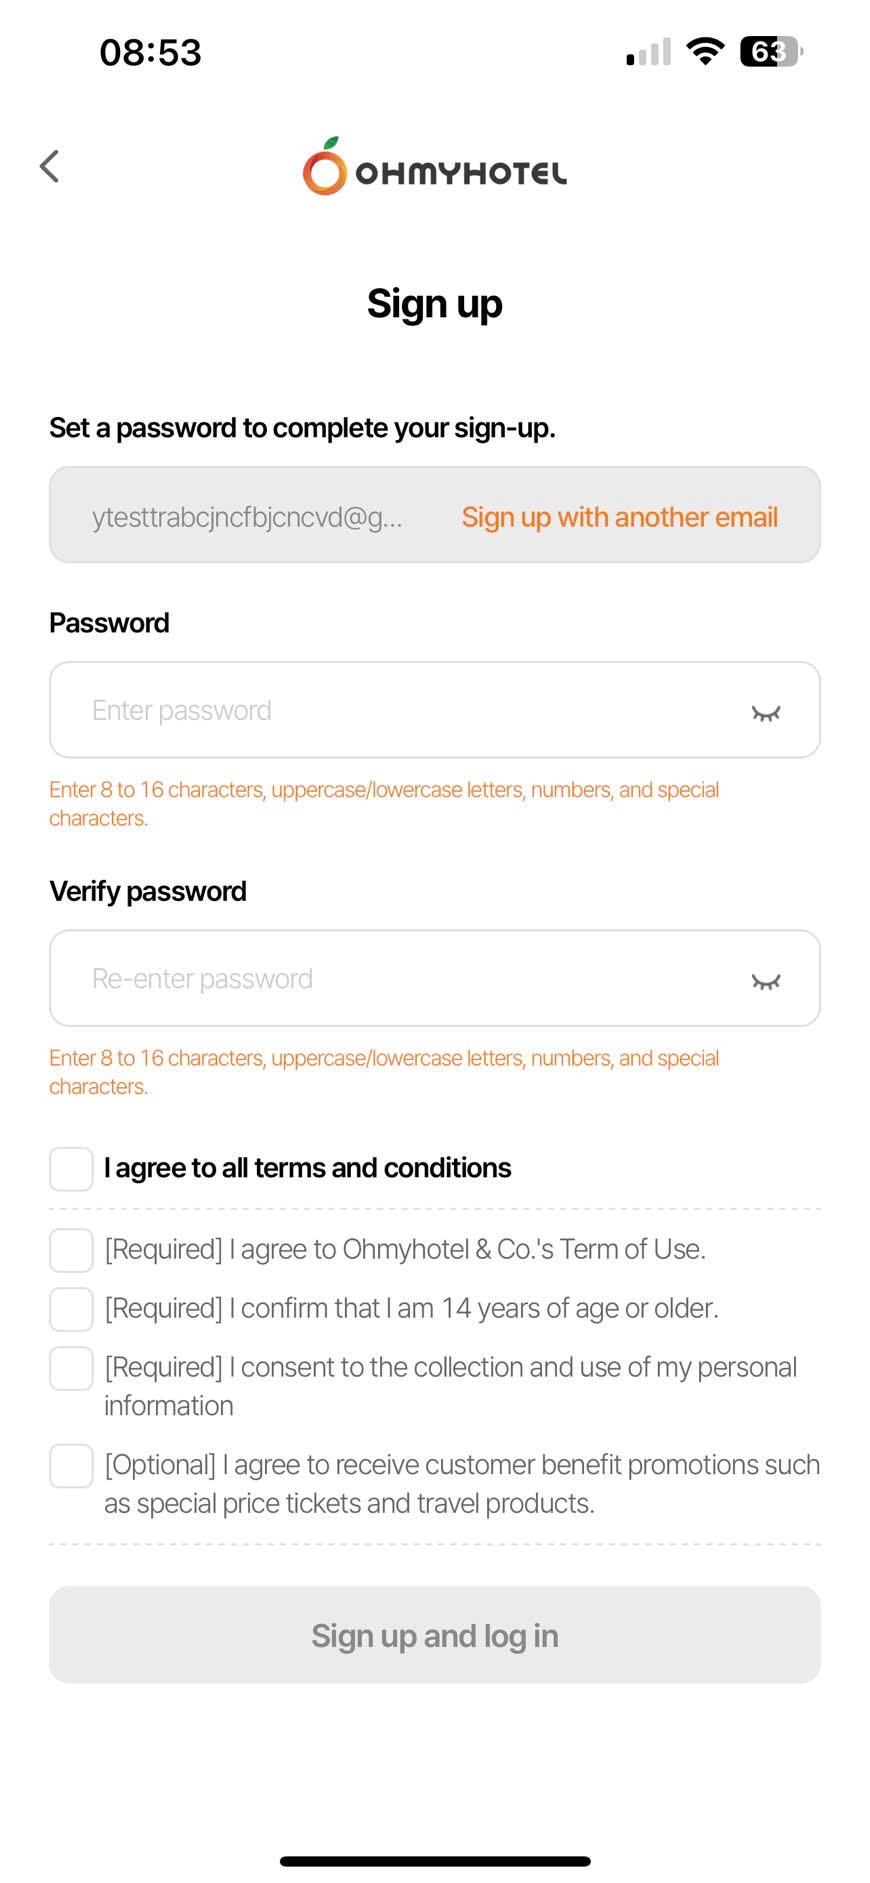Viewport: 870px width, 1883px height.
Task: Tap the back arrow icon
Action: (50, 166)
